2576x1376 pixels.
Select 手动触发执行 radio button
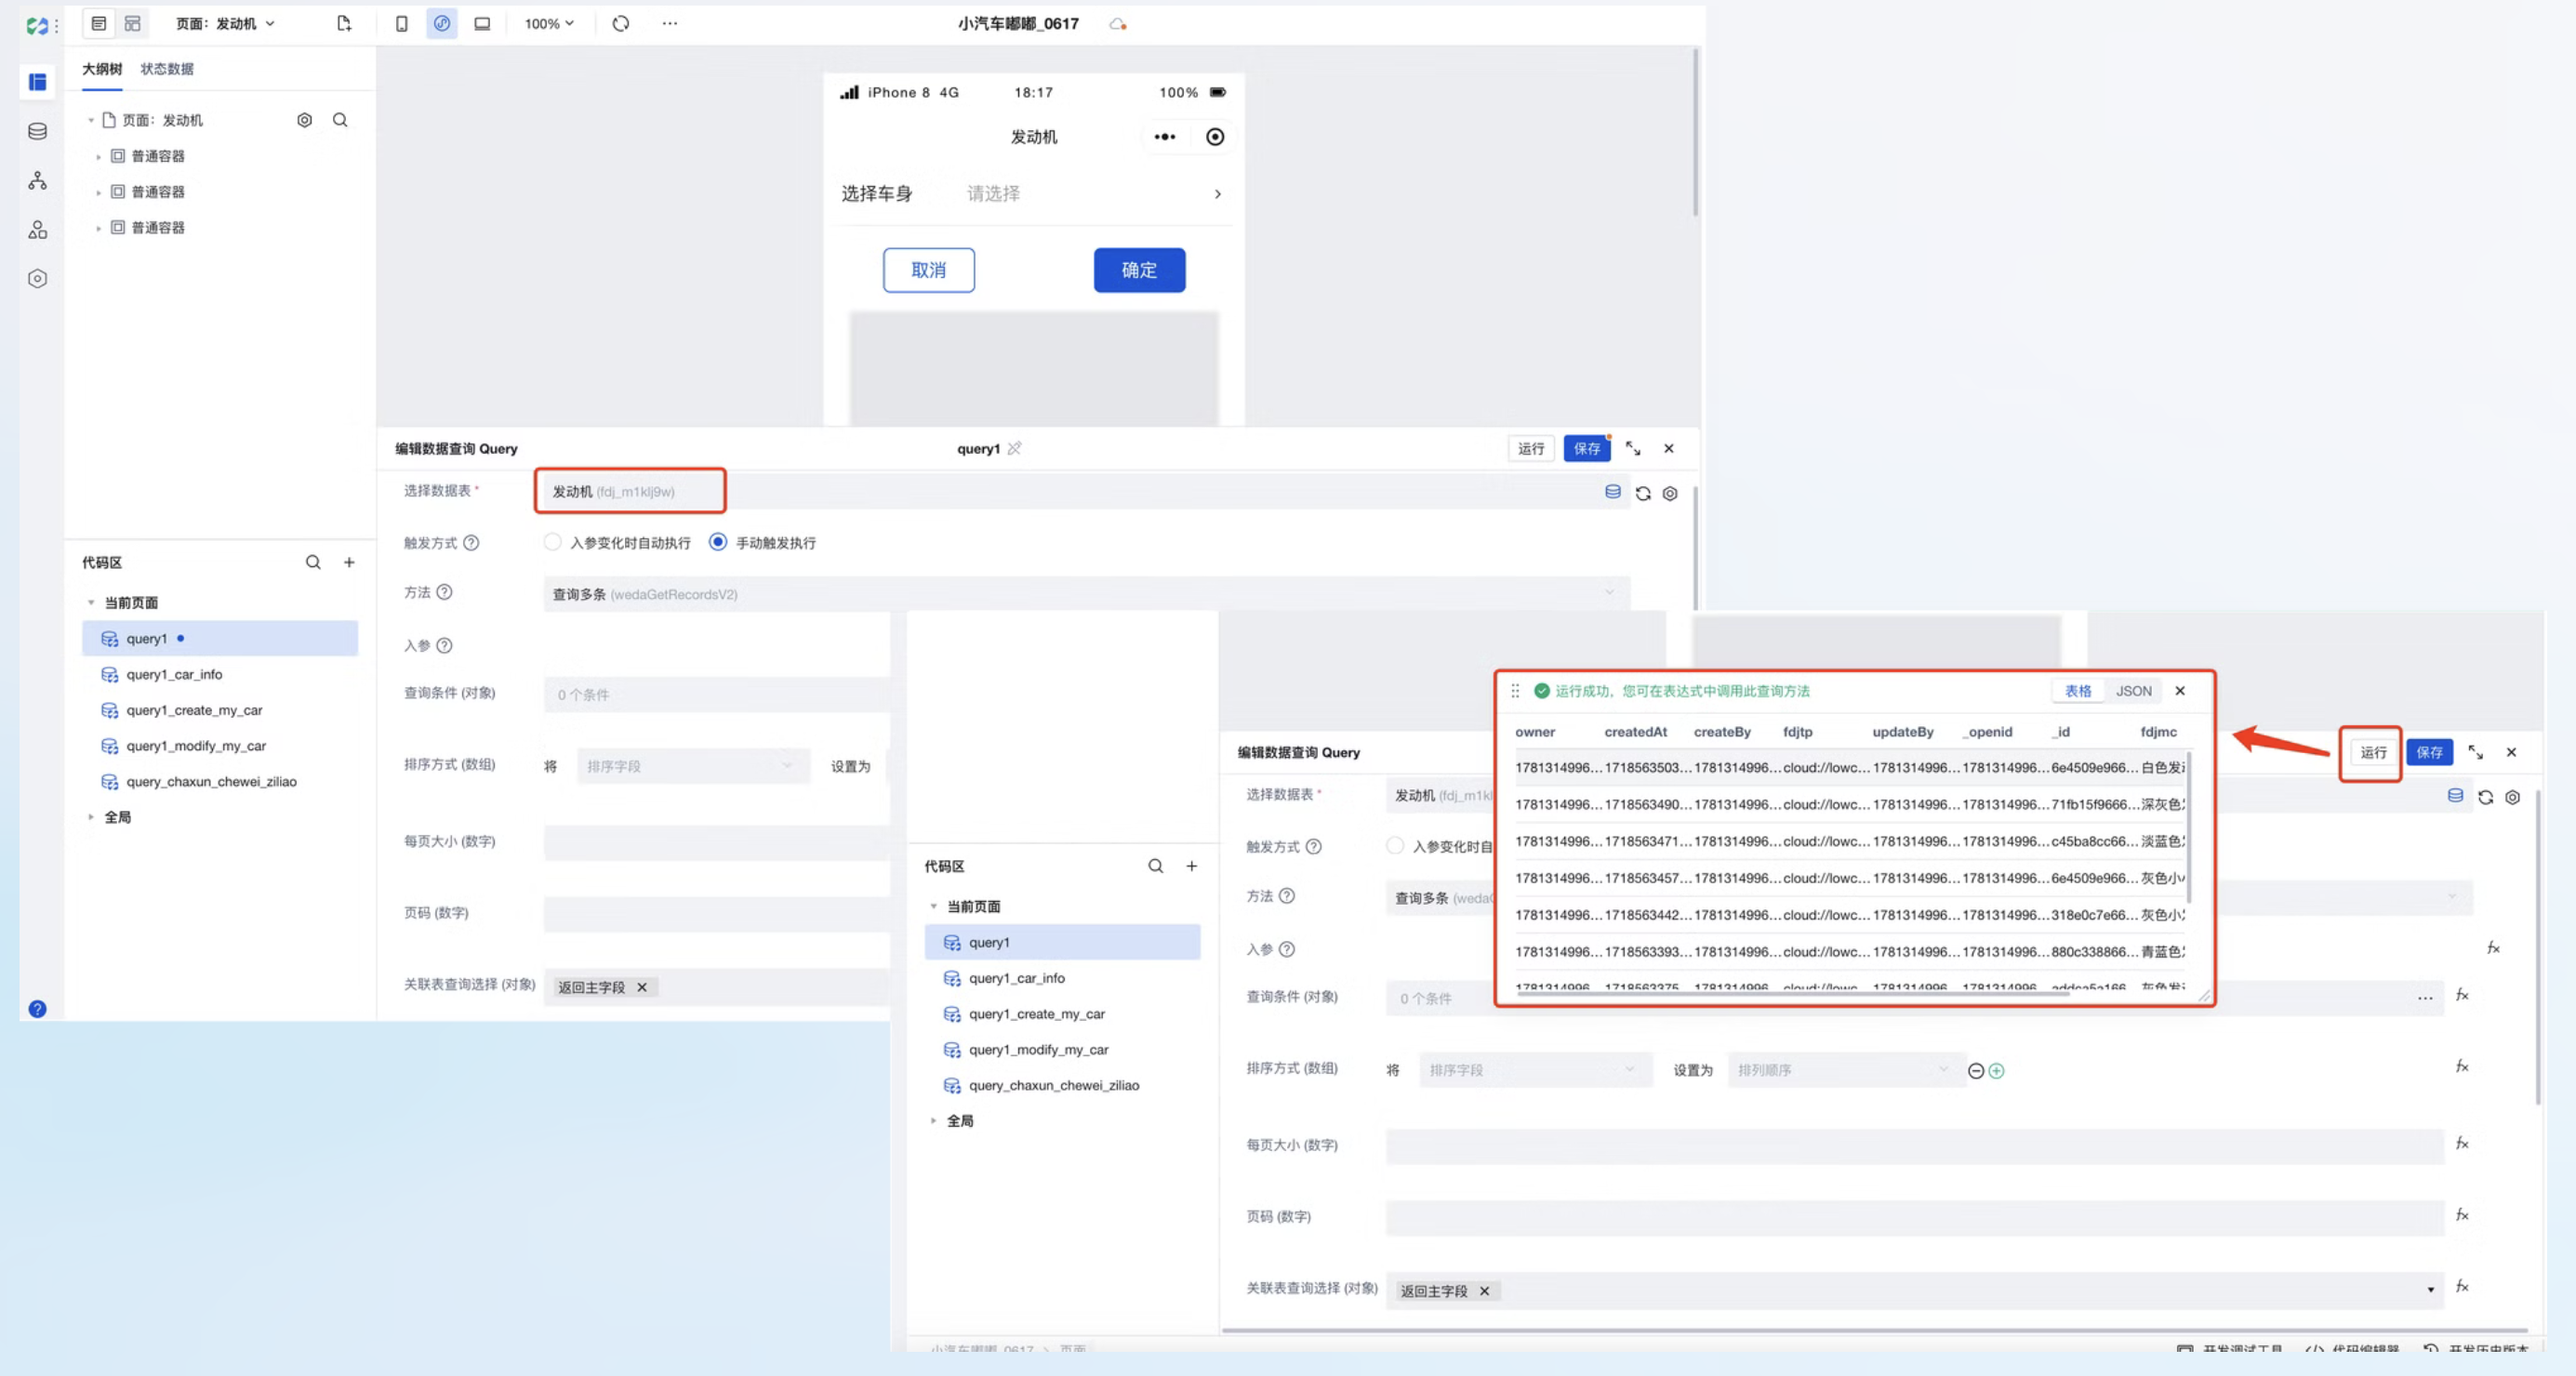click(x=718, y=542)
